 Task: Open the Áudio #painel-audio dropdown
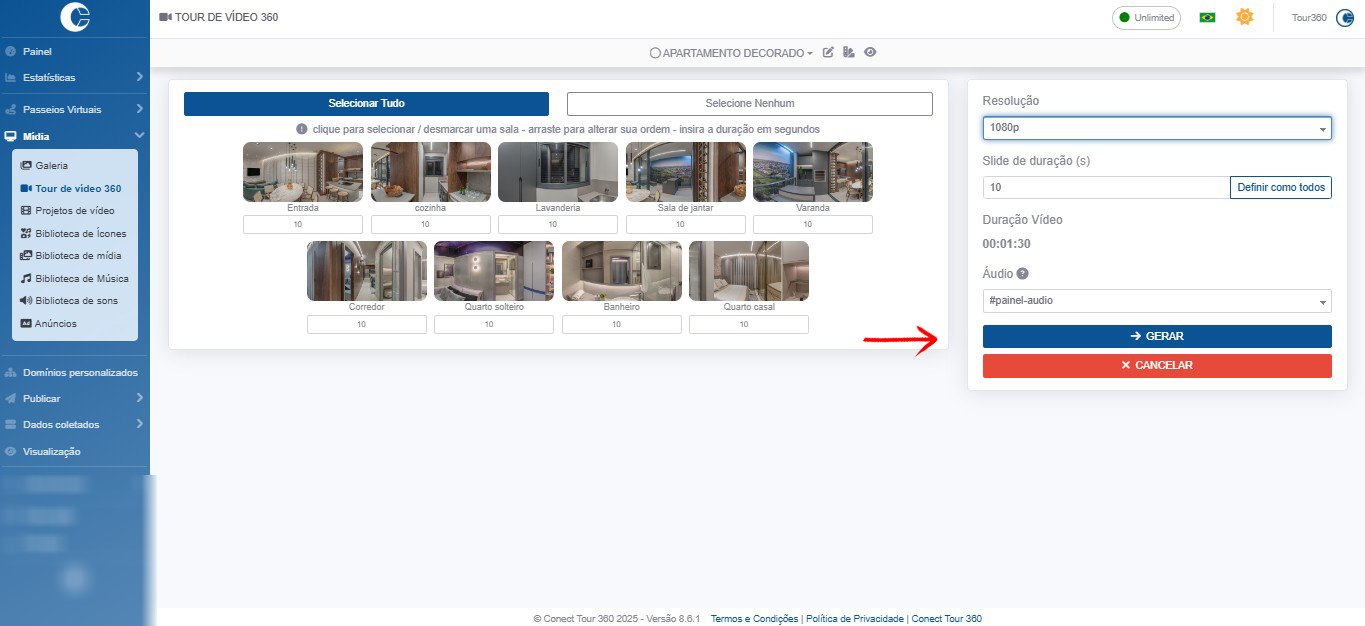point(1156,301)
